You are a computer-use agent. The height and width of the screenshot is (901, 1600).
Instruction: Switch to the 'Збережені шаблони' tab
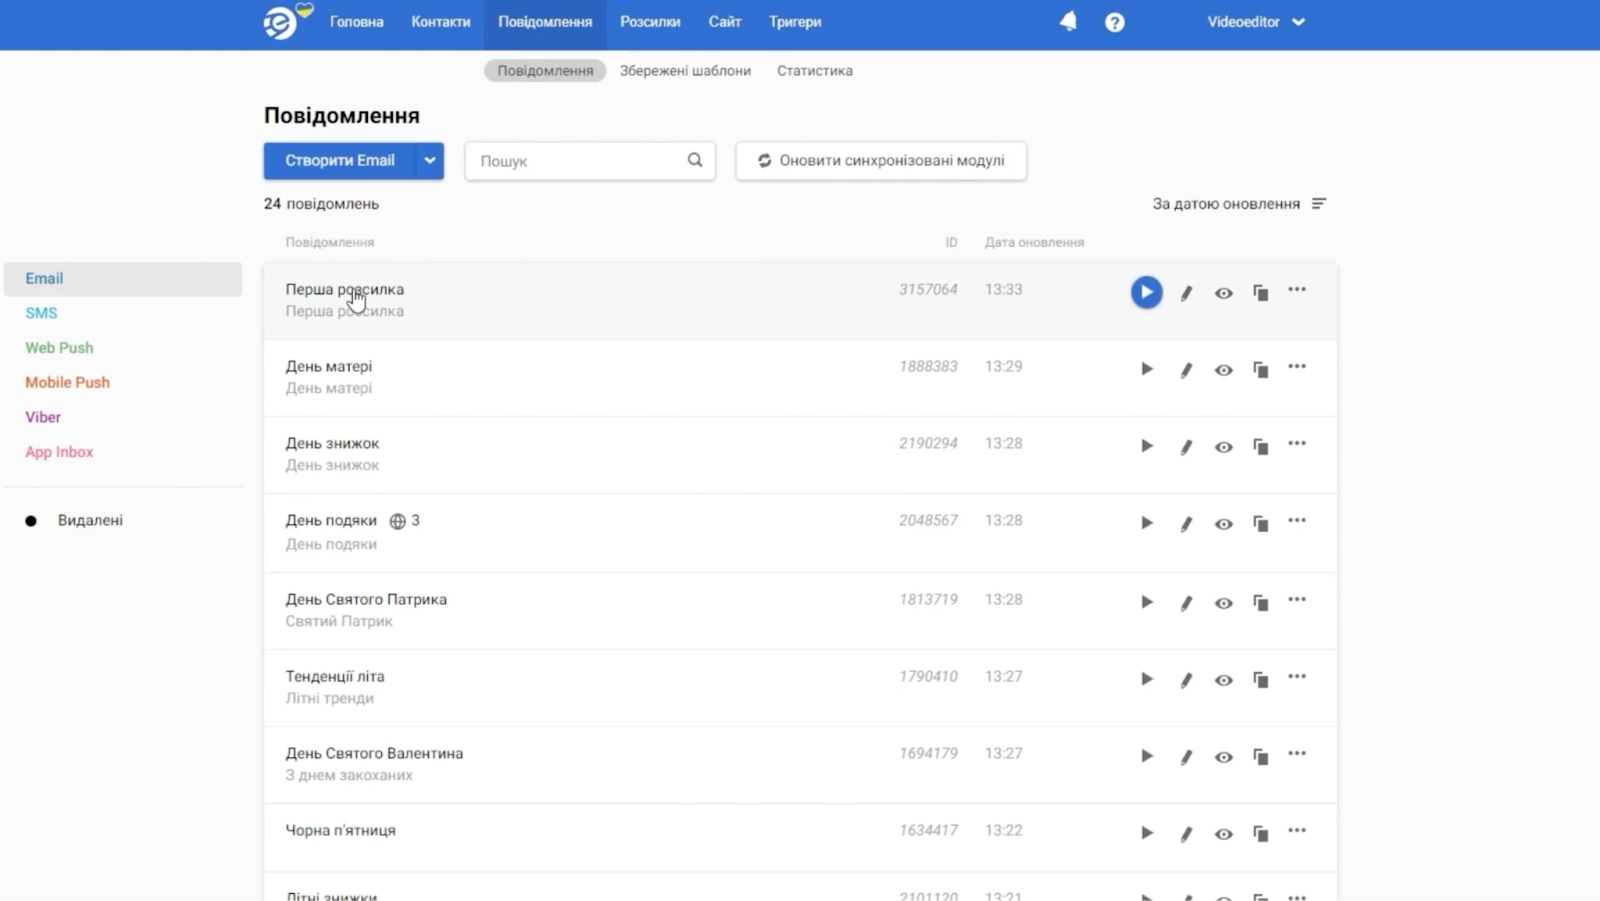click(685, 71)
